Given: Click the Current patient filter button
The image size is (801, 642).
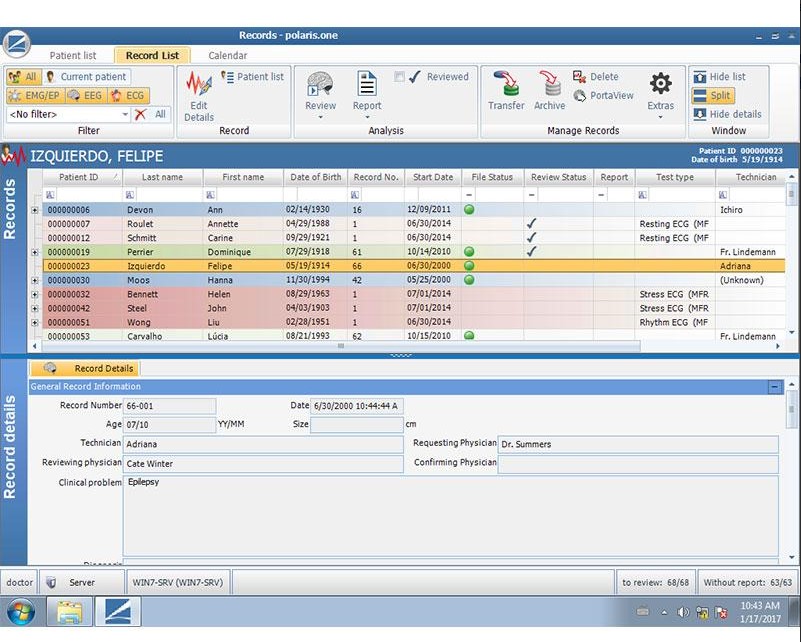Looking at the screenshot, I should (x=86, y=77).
